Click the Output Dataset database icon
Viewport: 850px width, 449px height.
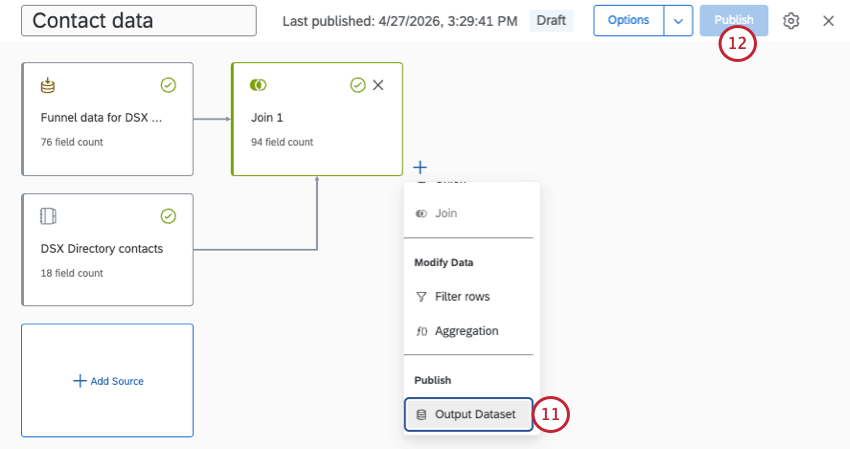pos(421,415)
